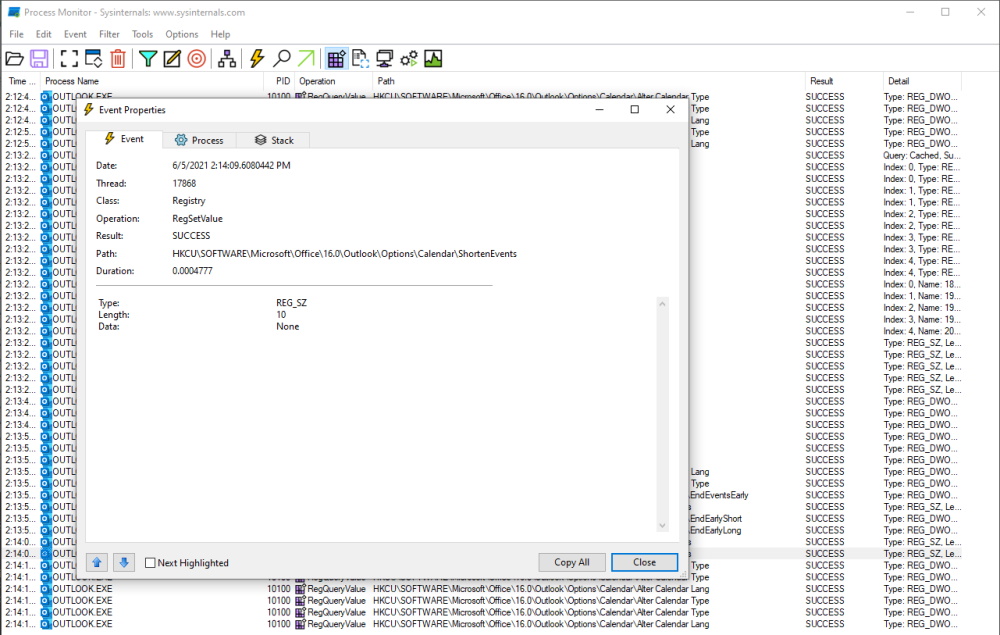Click the EndEarlyShort path text
This screenshot has width=1000, height=635.
pyautogui.click(x=716, y=519)
